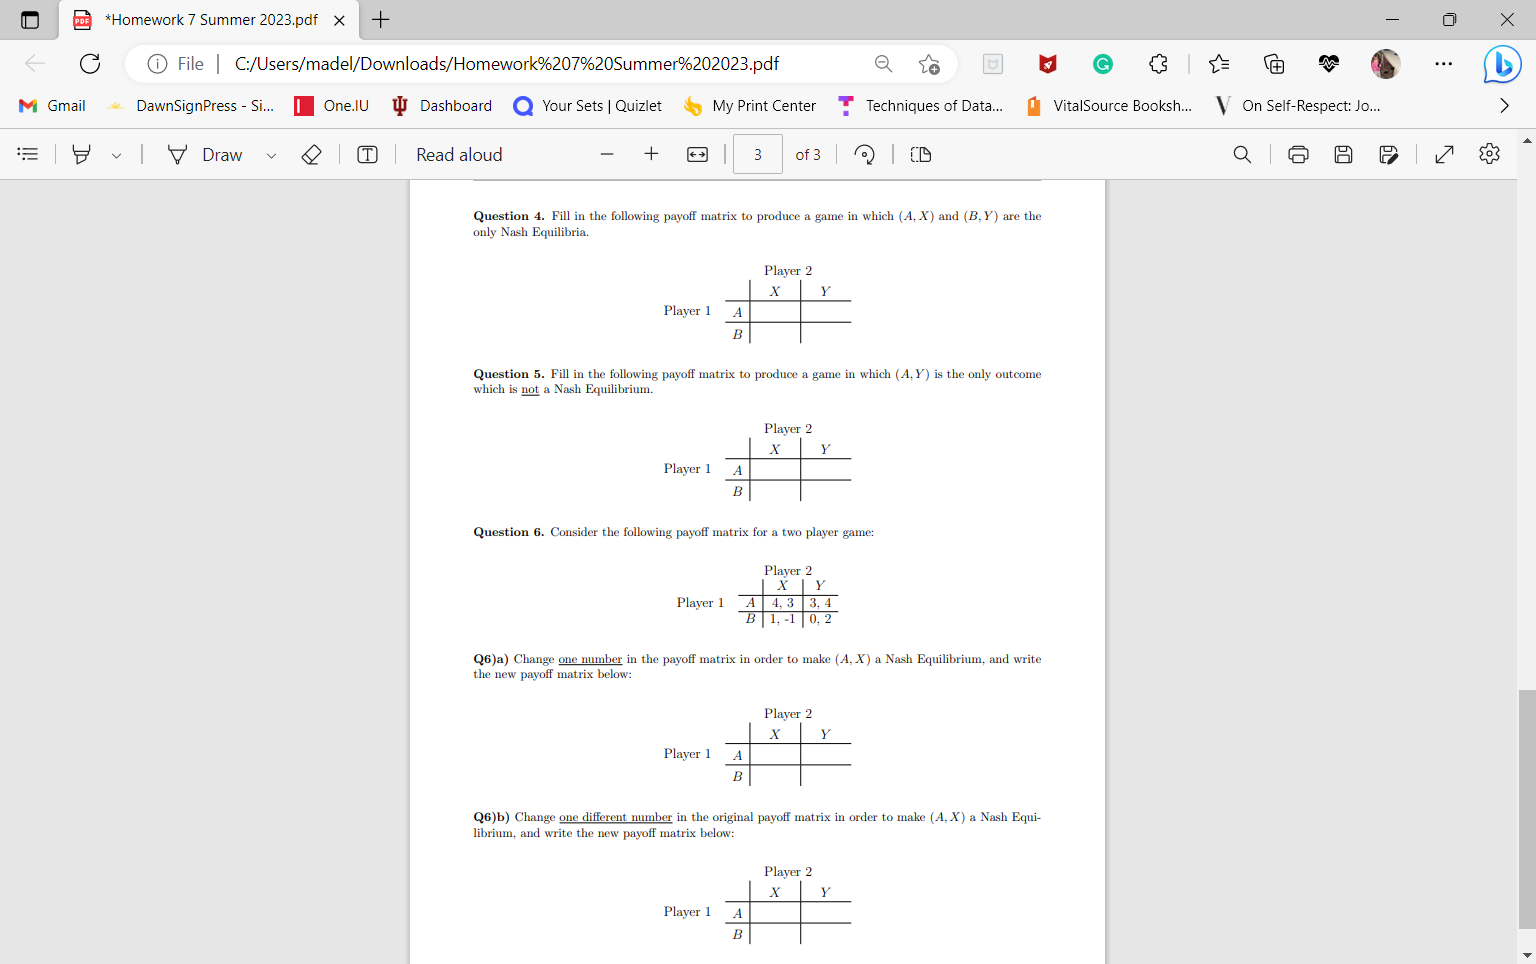Open Gmail bookmark

(53, 106)
